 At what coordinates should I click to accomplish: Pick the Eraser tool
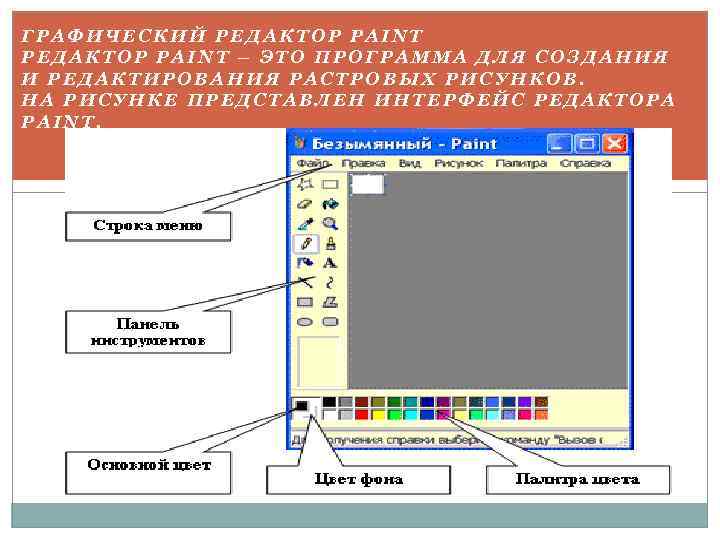[x=305, y=204]
